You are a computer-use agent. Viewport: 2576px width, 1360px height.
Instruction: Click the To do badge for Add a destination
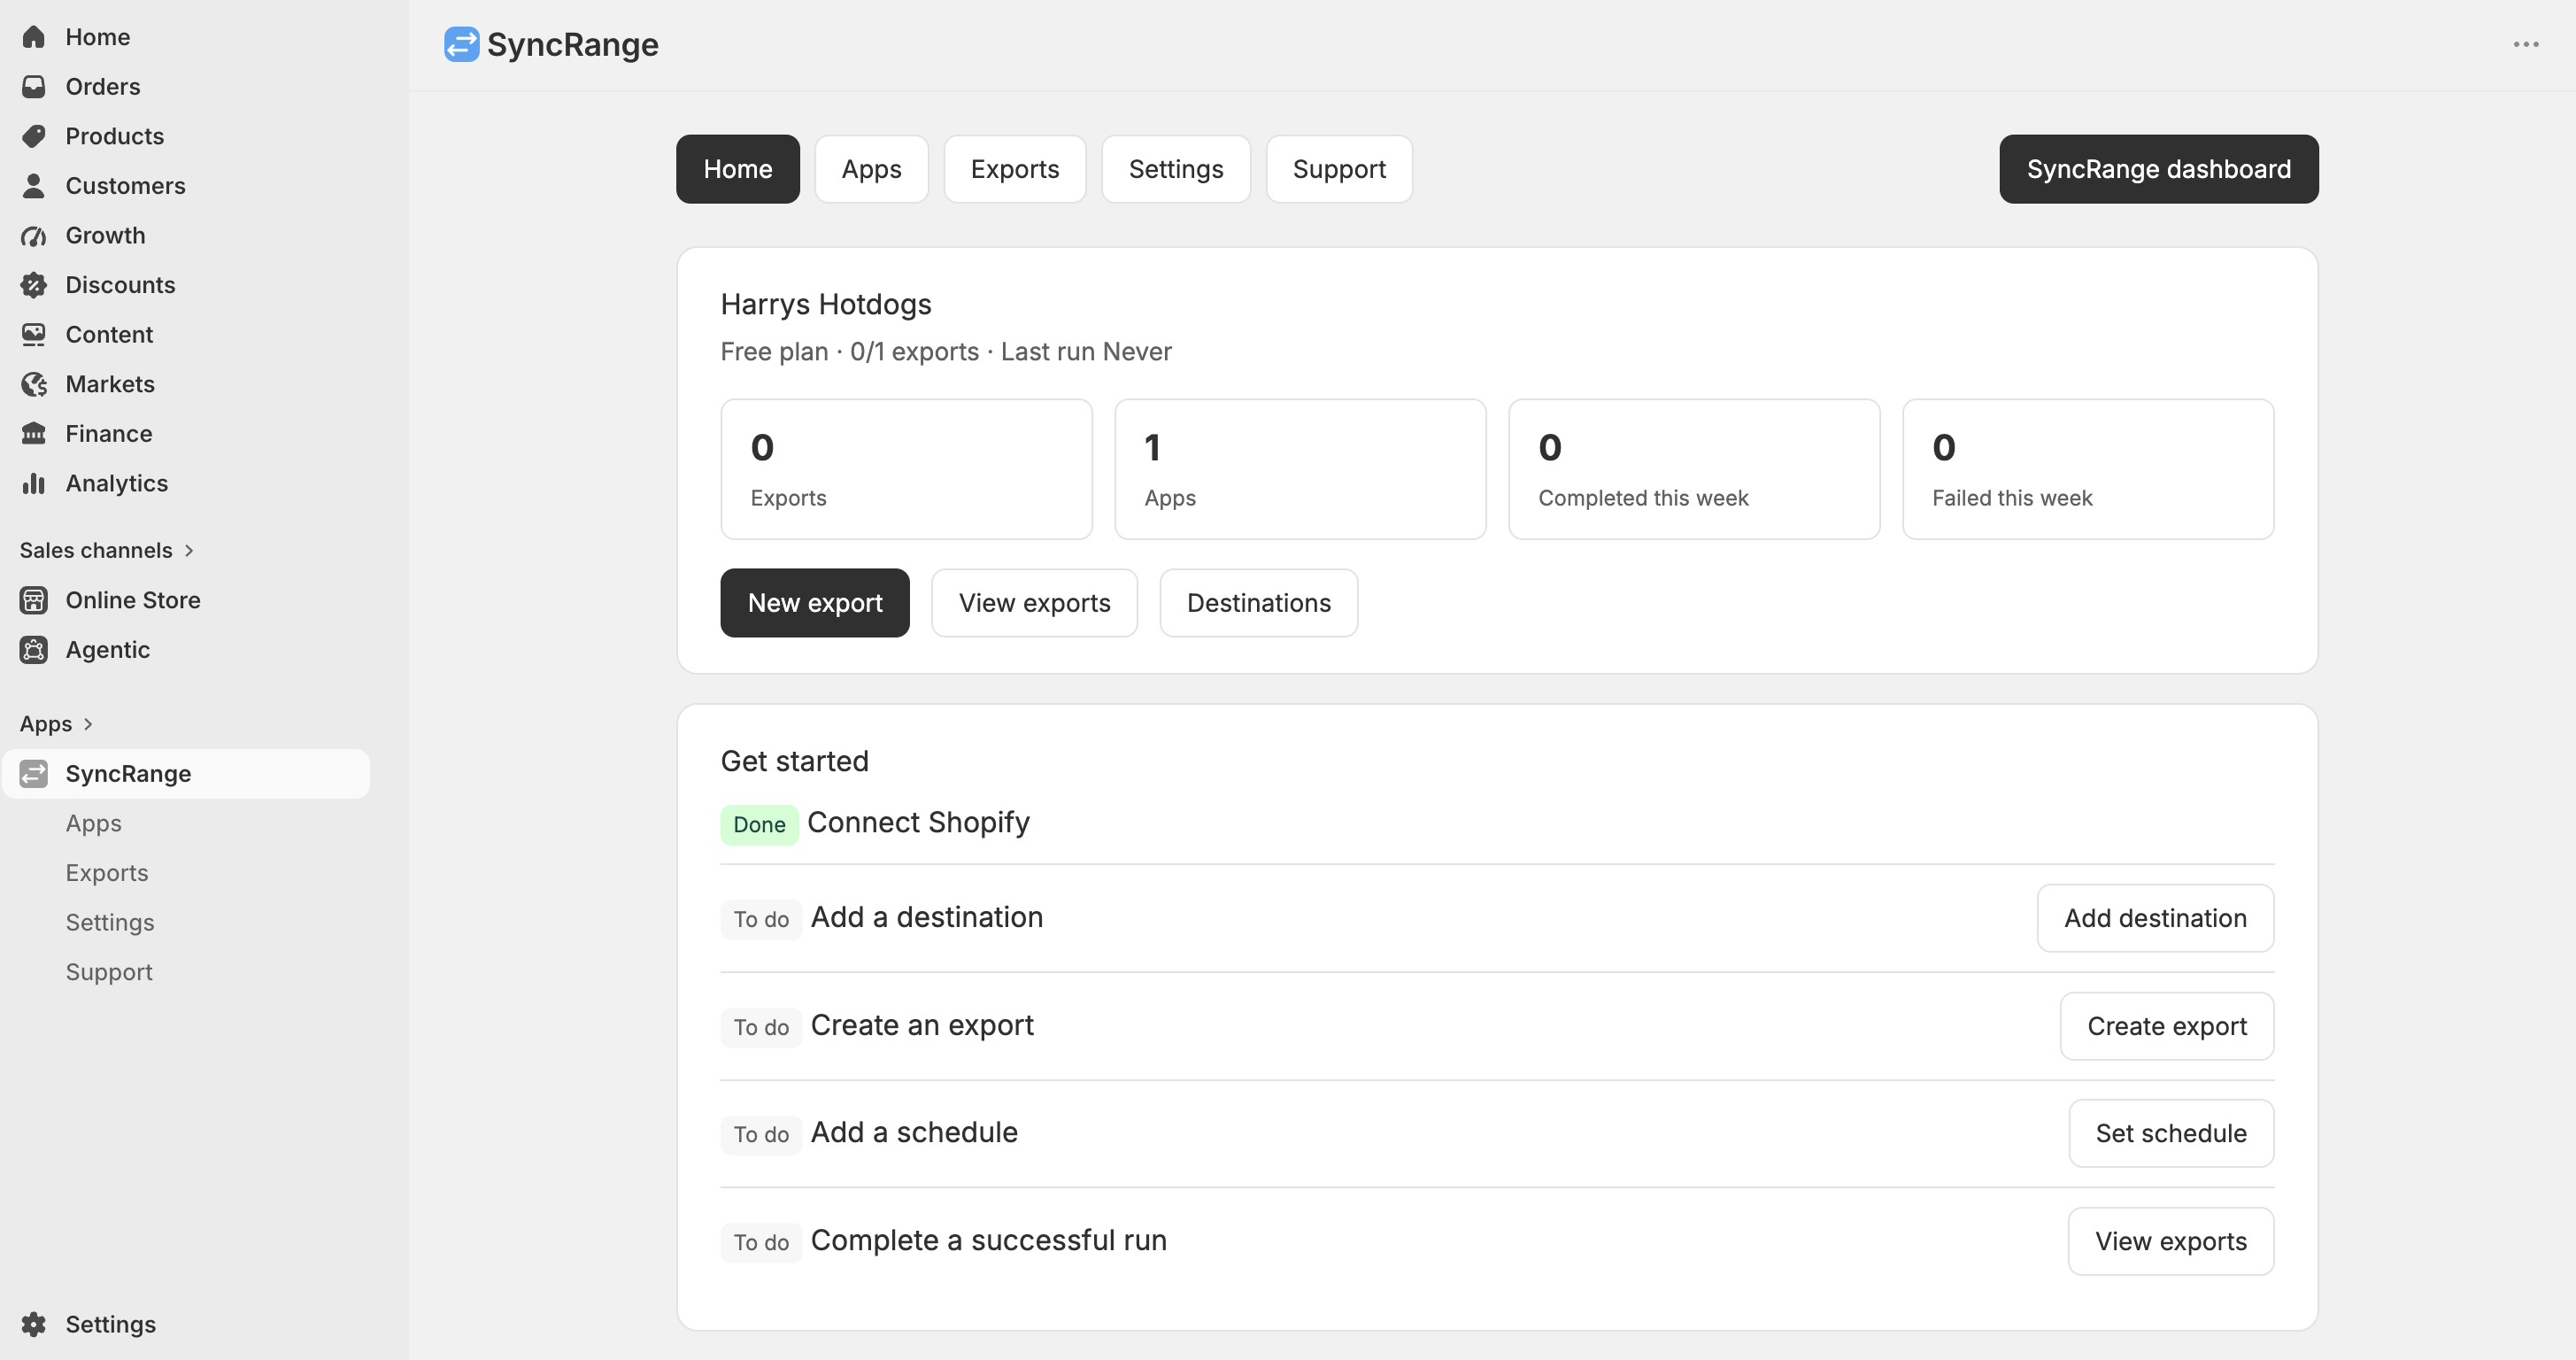761,919
